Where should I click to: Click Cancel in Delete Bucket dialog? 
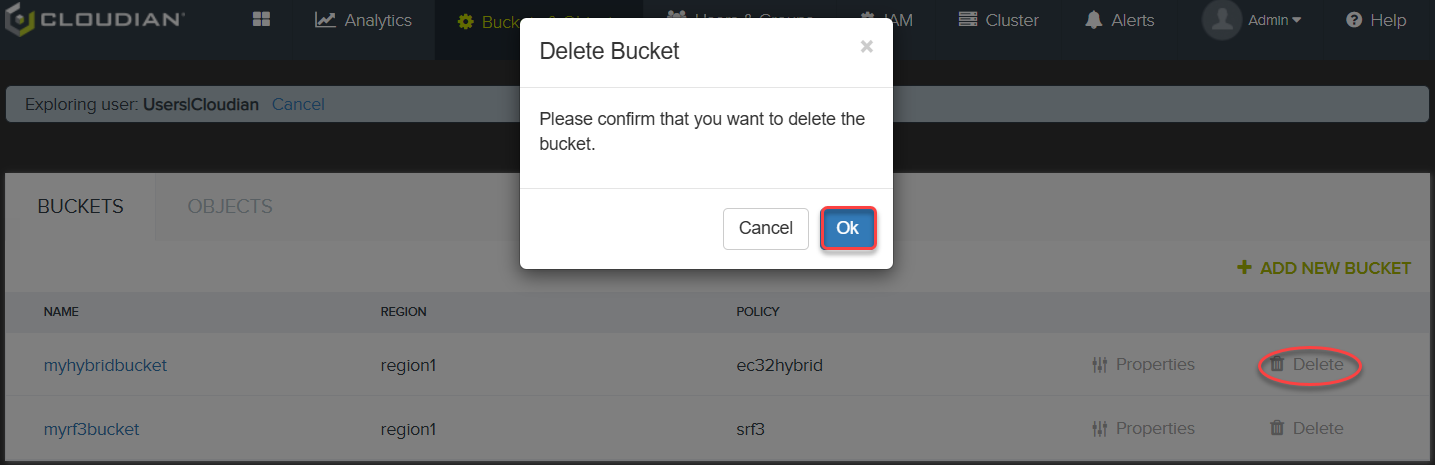click(766, 228)
